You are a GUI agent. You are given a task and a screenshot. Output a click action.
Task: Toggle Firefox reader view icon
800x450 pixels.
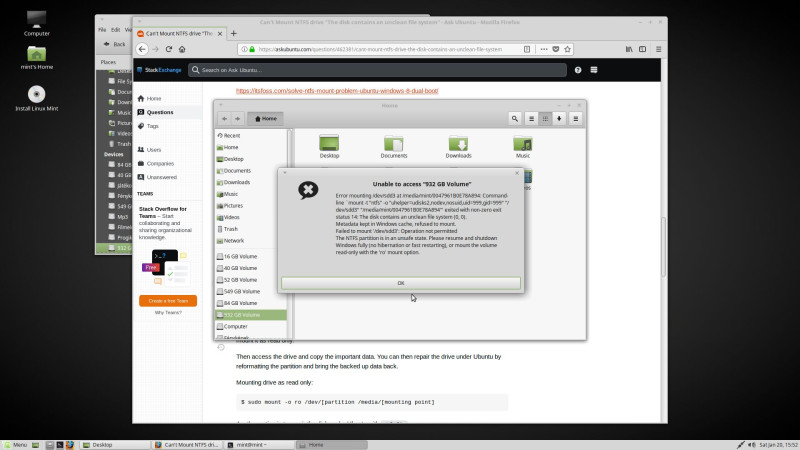click(527, 49)
